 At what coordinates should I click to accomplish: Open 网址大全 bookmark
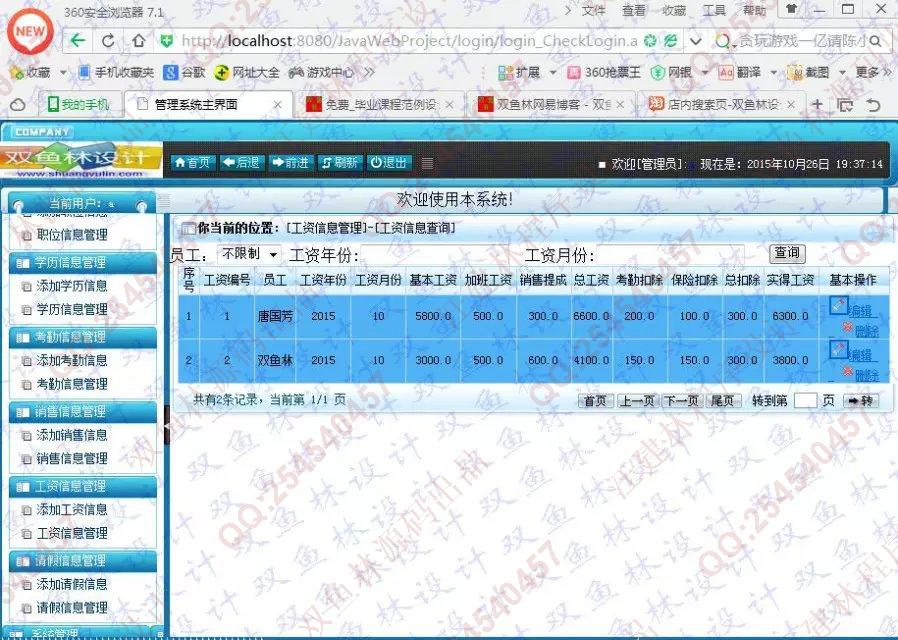(247, 72)
